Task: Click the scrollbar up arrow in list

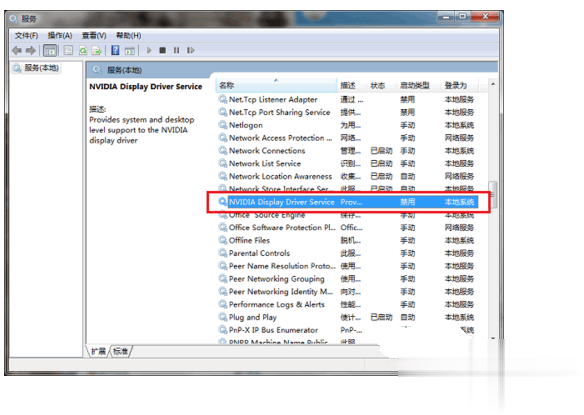Action: (x=493, y=84)
